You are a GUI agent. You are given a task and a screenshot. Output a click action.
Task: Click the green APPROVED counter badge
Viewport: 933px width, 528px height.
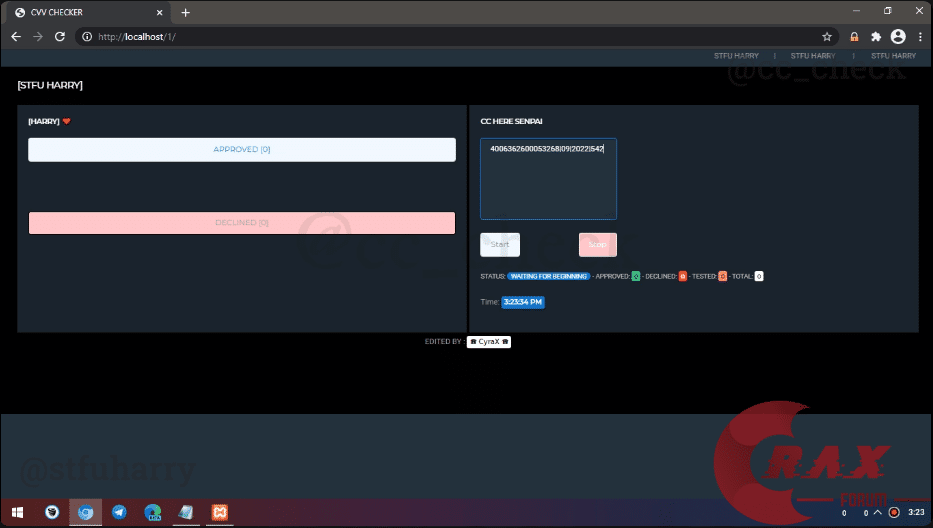pyautogui.click(x=635, y=276)
